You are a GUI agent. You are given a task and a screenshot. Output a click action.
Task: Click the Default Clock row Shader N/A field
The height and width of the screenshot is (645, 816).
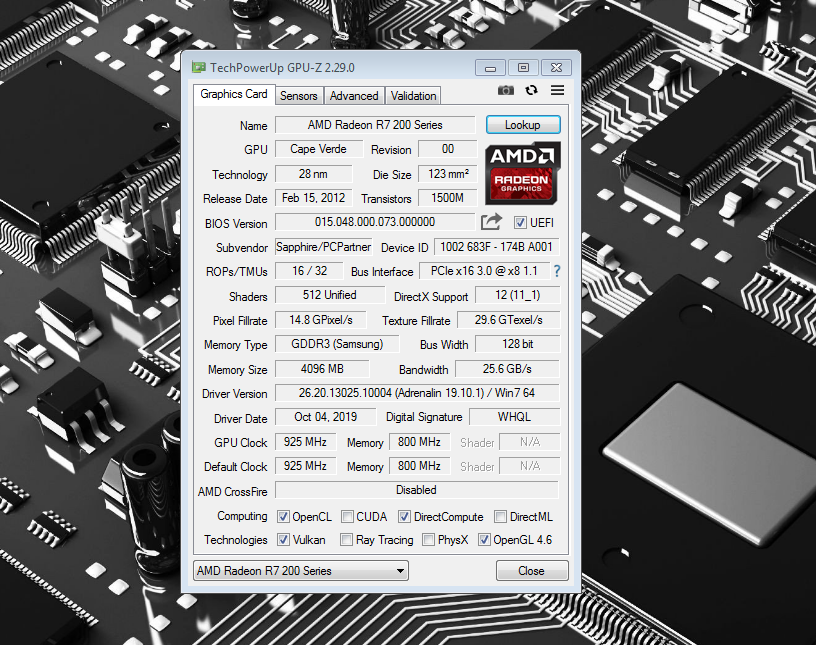(x=530, y=466)
